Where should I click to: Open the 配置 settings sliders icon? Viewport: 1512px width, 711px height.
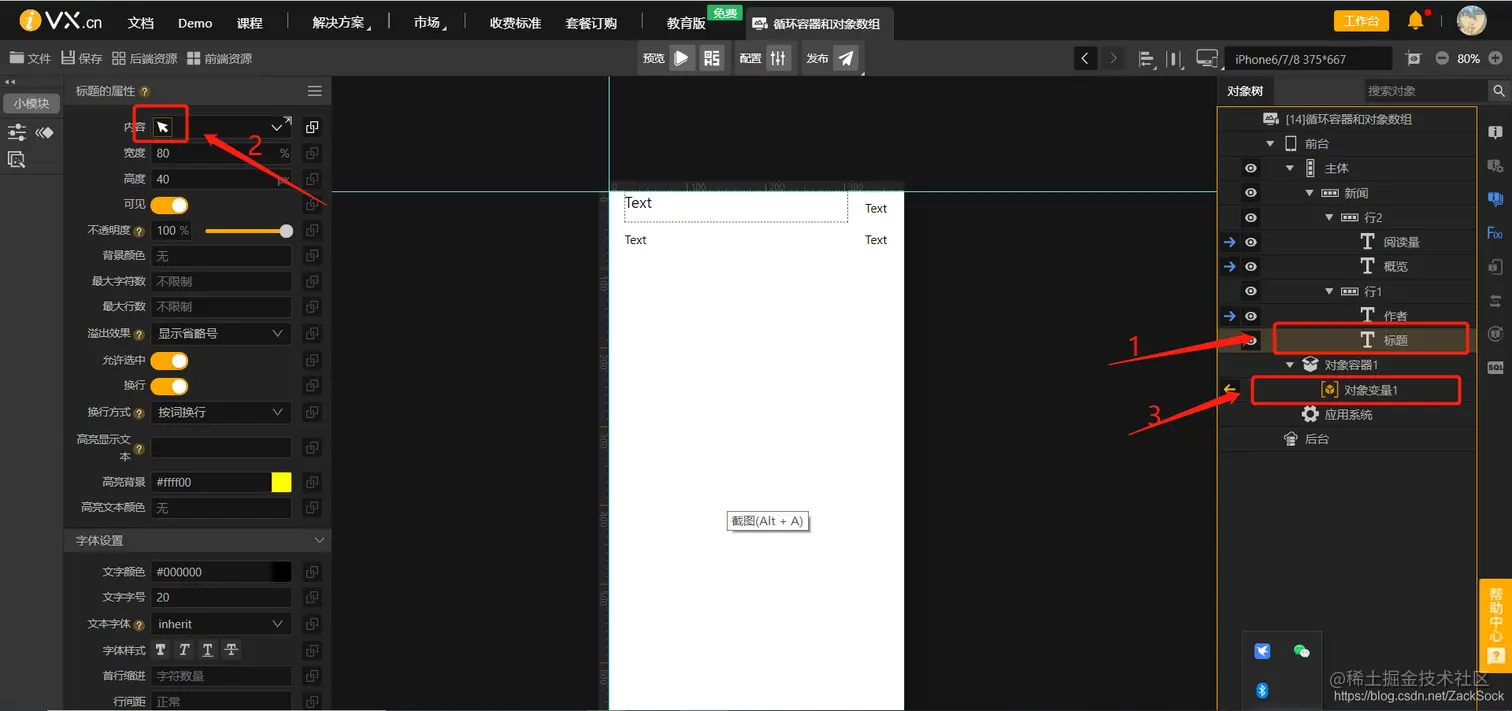(780, 58)
